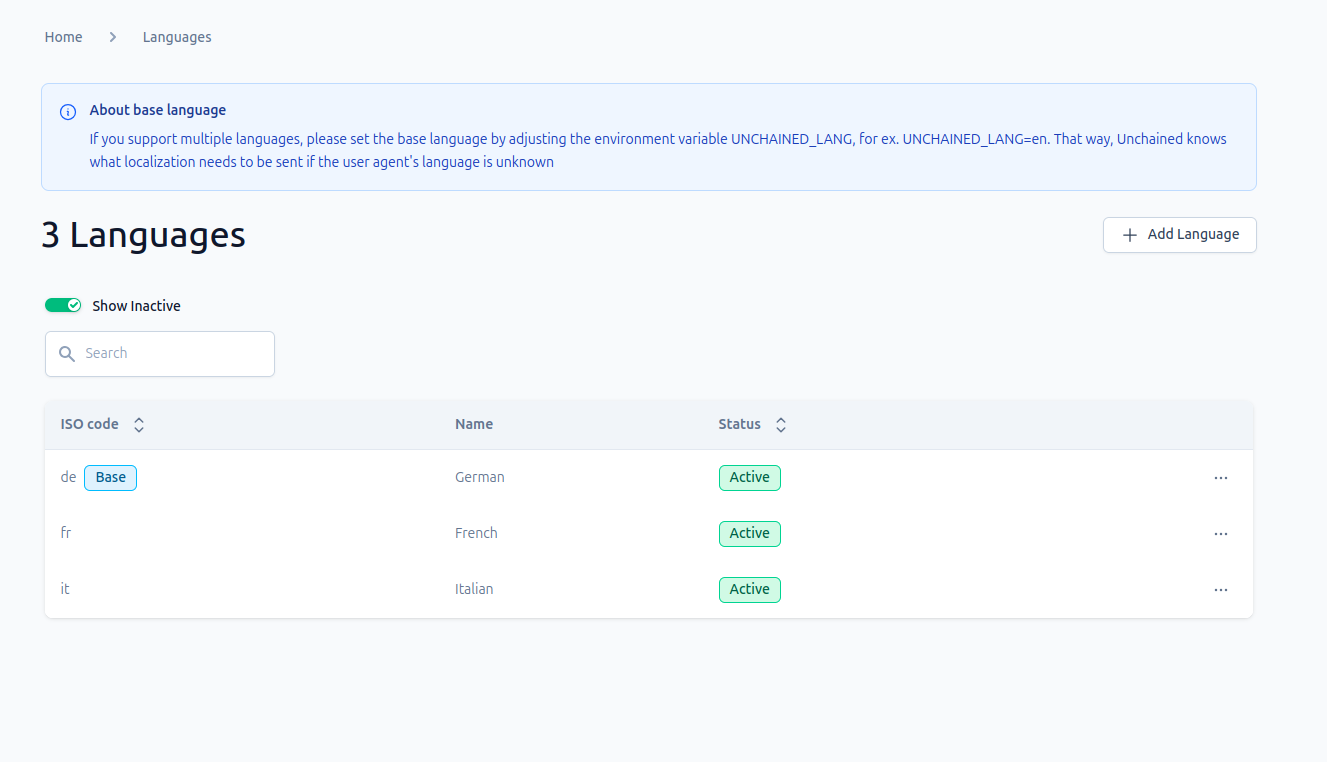Open Languages breadcrumb item
The height and width of the screenshot is (762, 1327).
[x=177, y=37]
